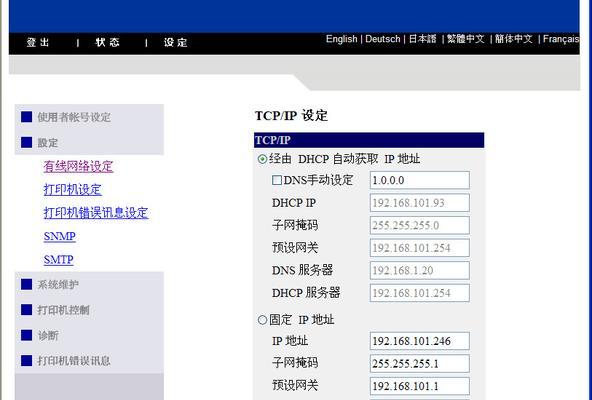Open the 系统维护 sidebar section
Screen dimensions: 592x400
pos(58,285)
